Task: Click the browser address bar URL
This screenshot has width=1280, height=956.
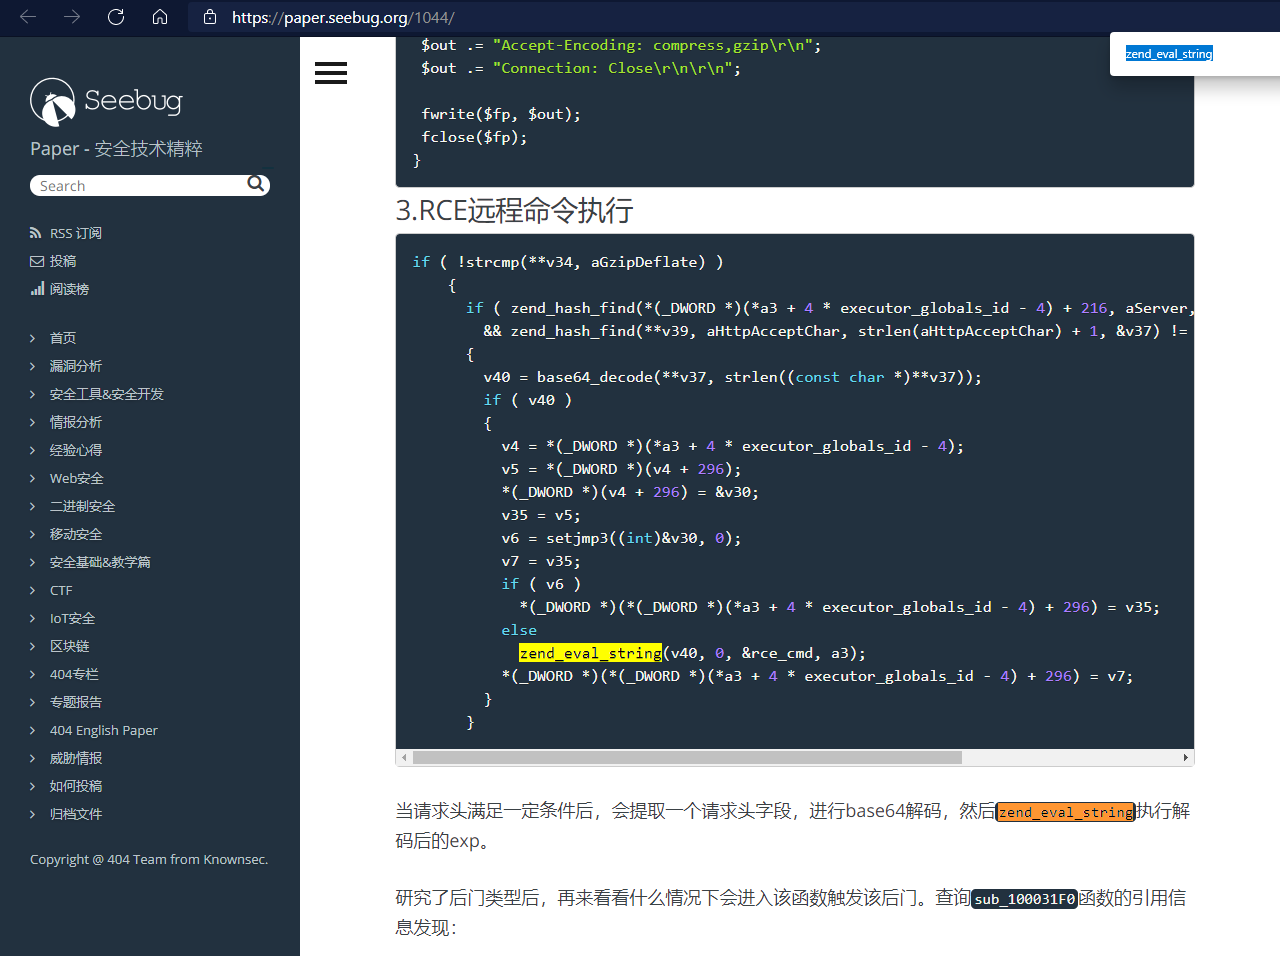Action: [x=343, y=17]
